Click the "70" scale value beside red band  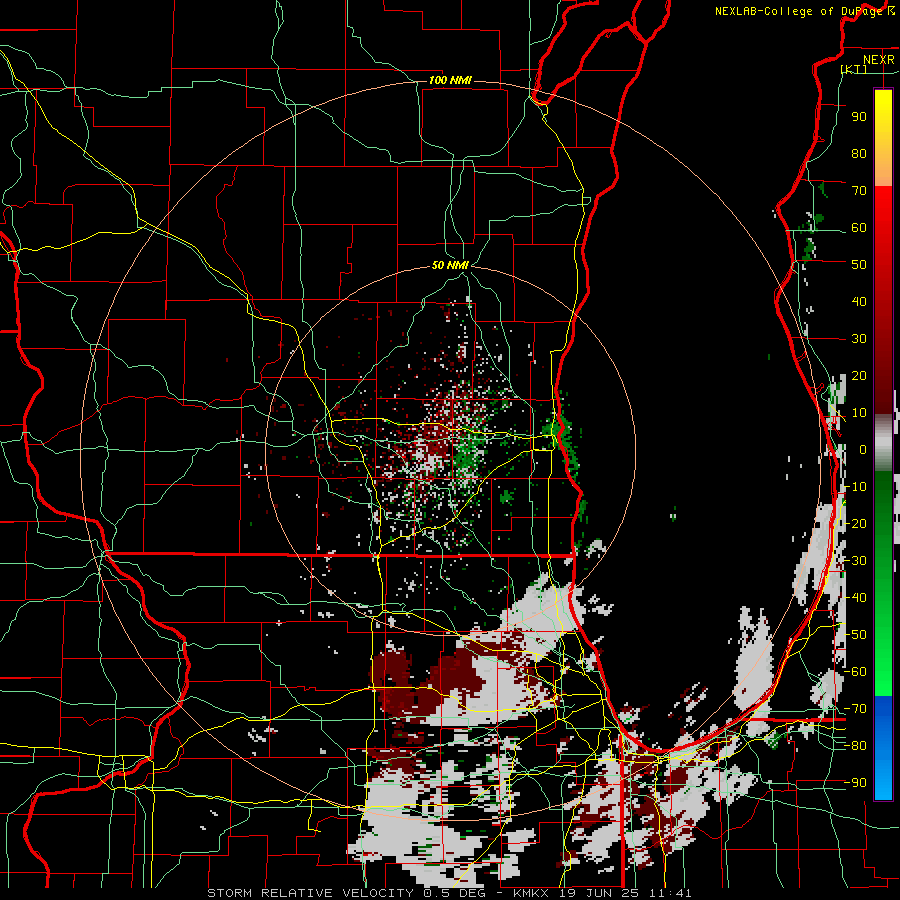pyautogui.click(x=859, y=191)
